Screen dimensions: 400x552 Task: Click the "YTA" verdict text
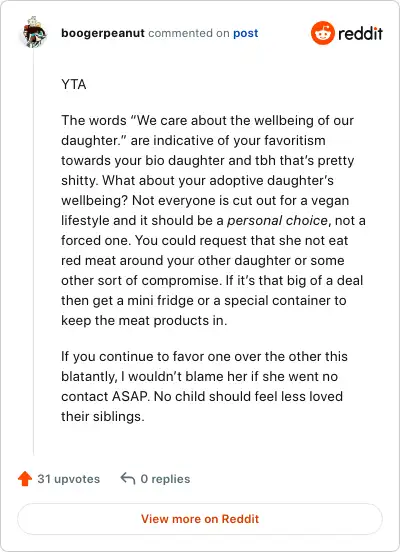coord(74,84)
